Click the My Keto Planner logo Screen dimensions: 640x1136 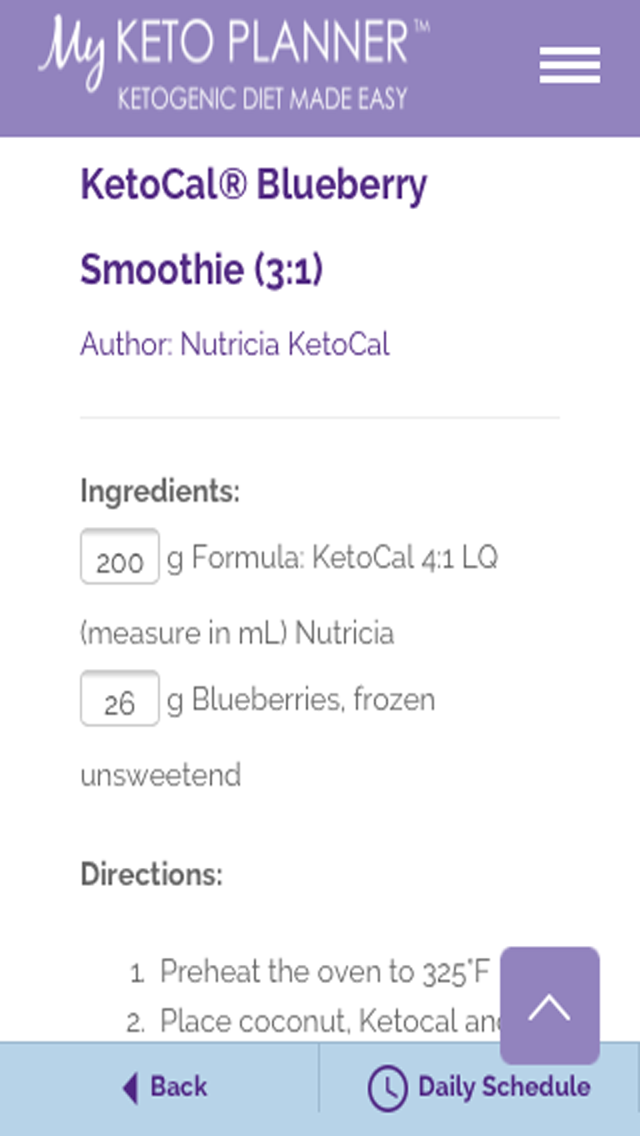(x=233, y=63)
